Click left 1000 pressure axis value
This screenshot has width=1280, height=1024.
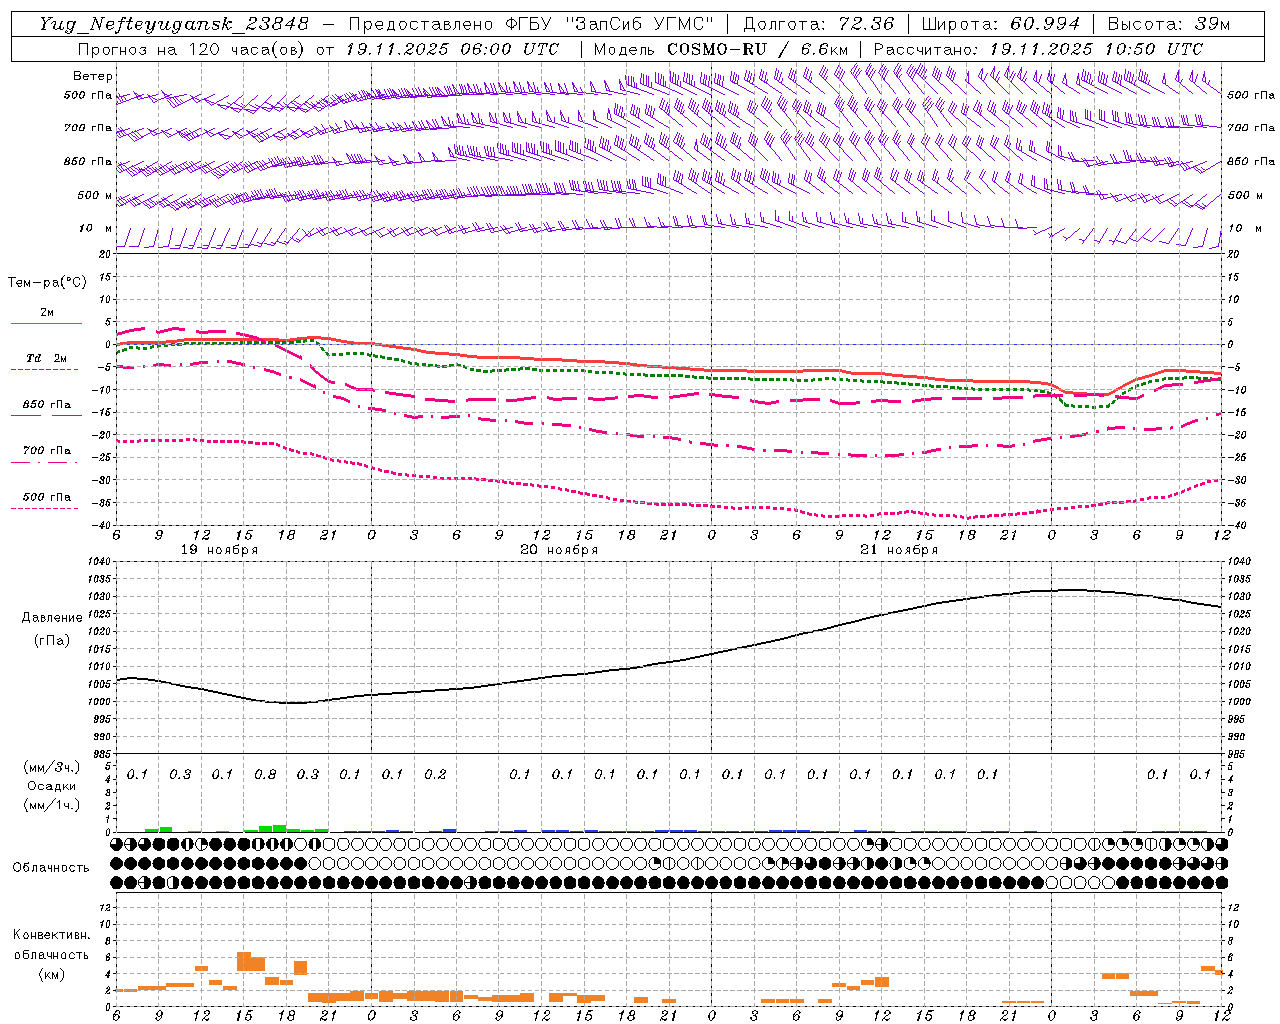100,702
